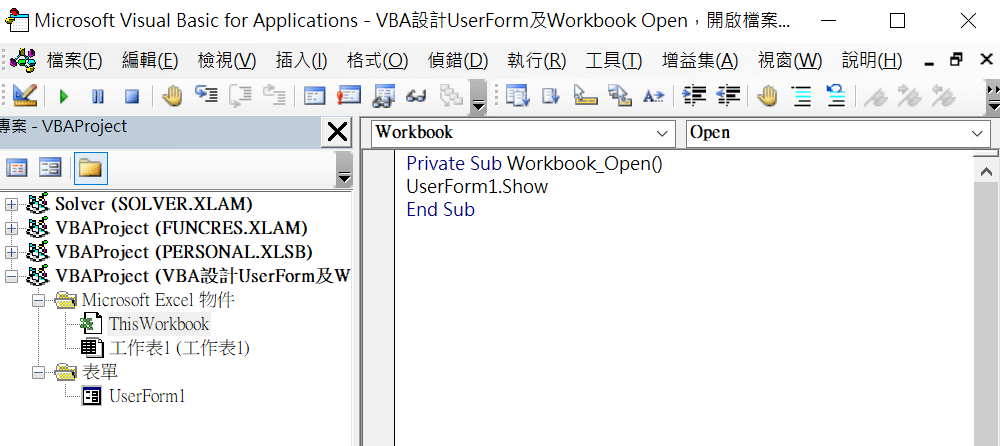Open the Open procedure dropdown

(x=977, y=133)
